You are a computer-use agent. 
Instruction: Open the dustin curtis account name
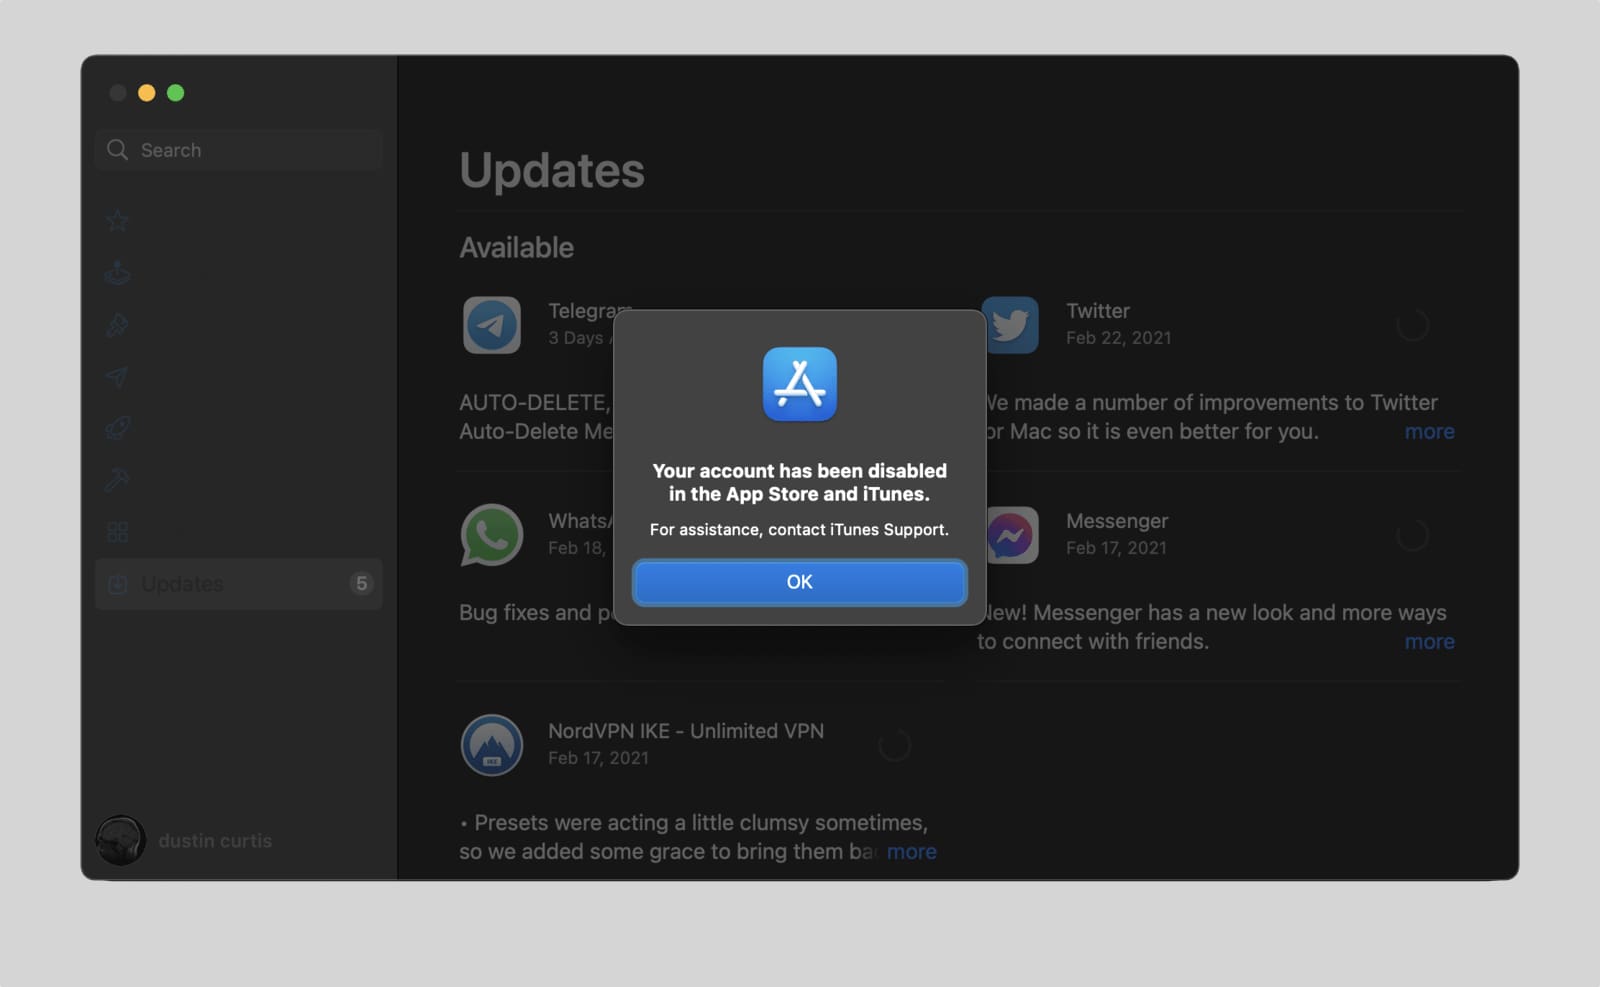(x=215, y=841)
